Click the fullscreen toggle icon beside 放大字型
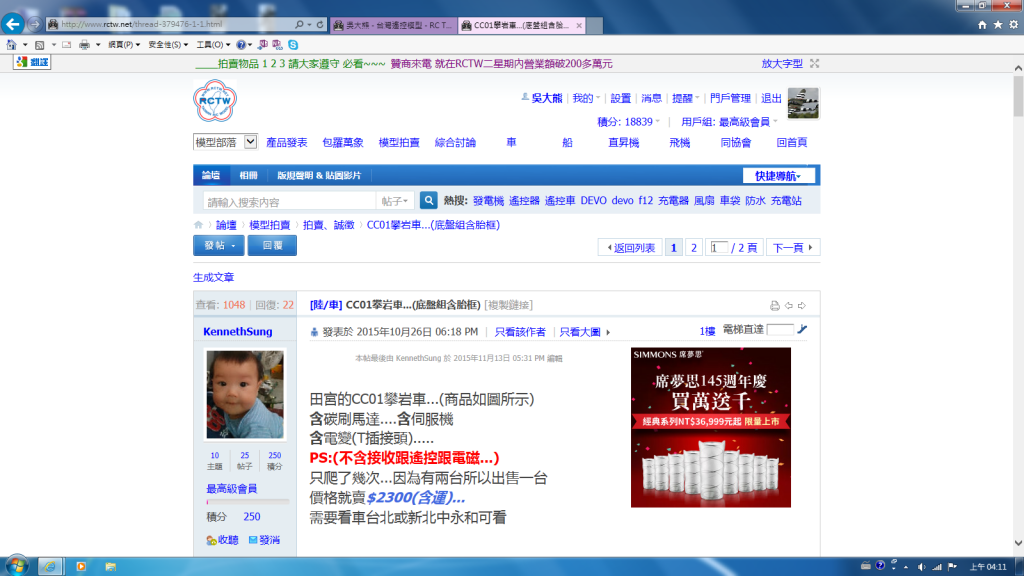 tap(814, 63)
